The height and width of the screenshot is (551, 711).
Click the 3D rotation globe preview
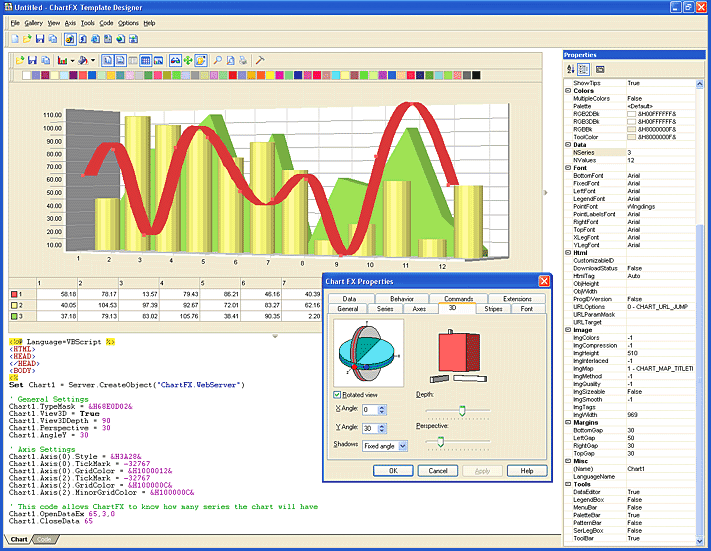pyautogui.click(x=368, y=352)
